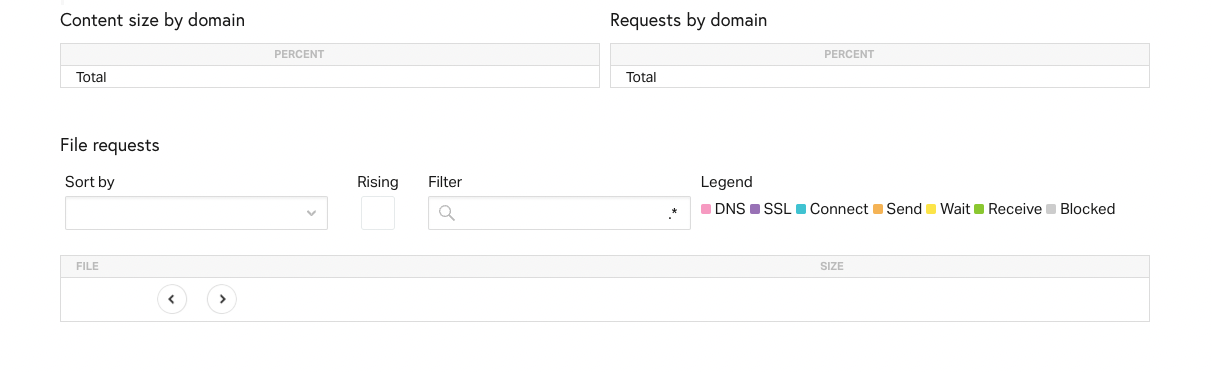Click the SIZE column header
The width and height of the screenshot is (1212, 372).
832,266
